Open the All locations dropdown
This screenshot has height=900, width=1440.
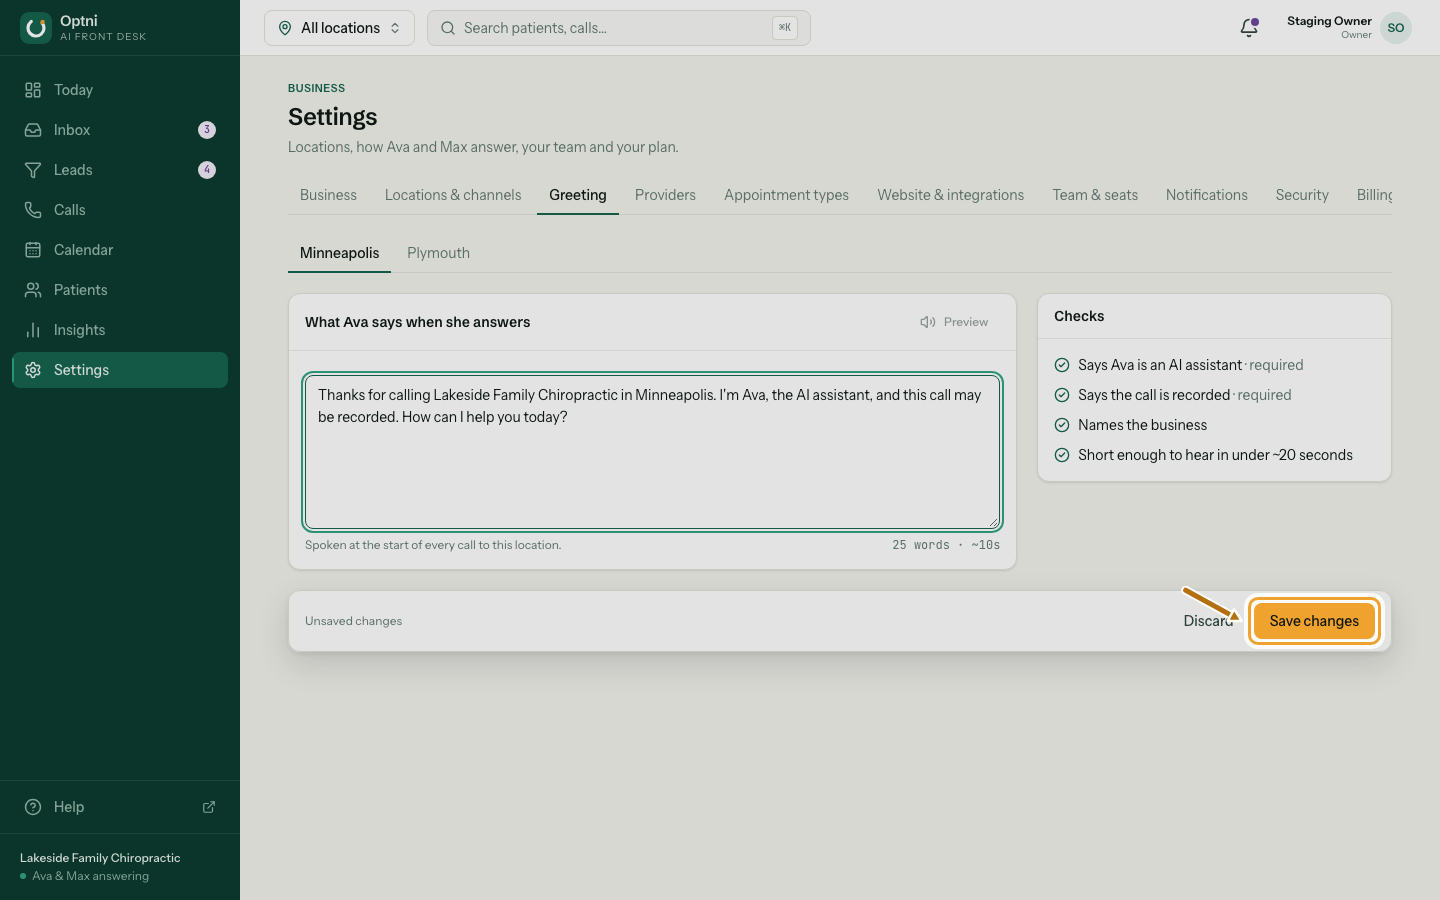coord(339,28)
